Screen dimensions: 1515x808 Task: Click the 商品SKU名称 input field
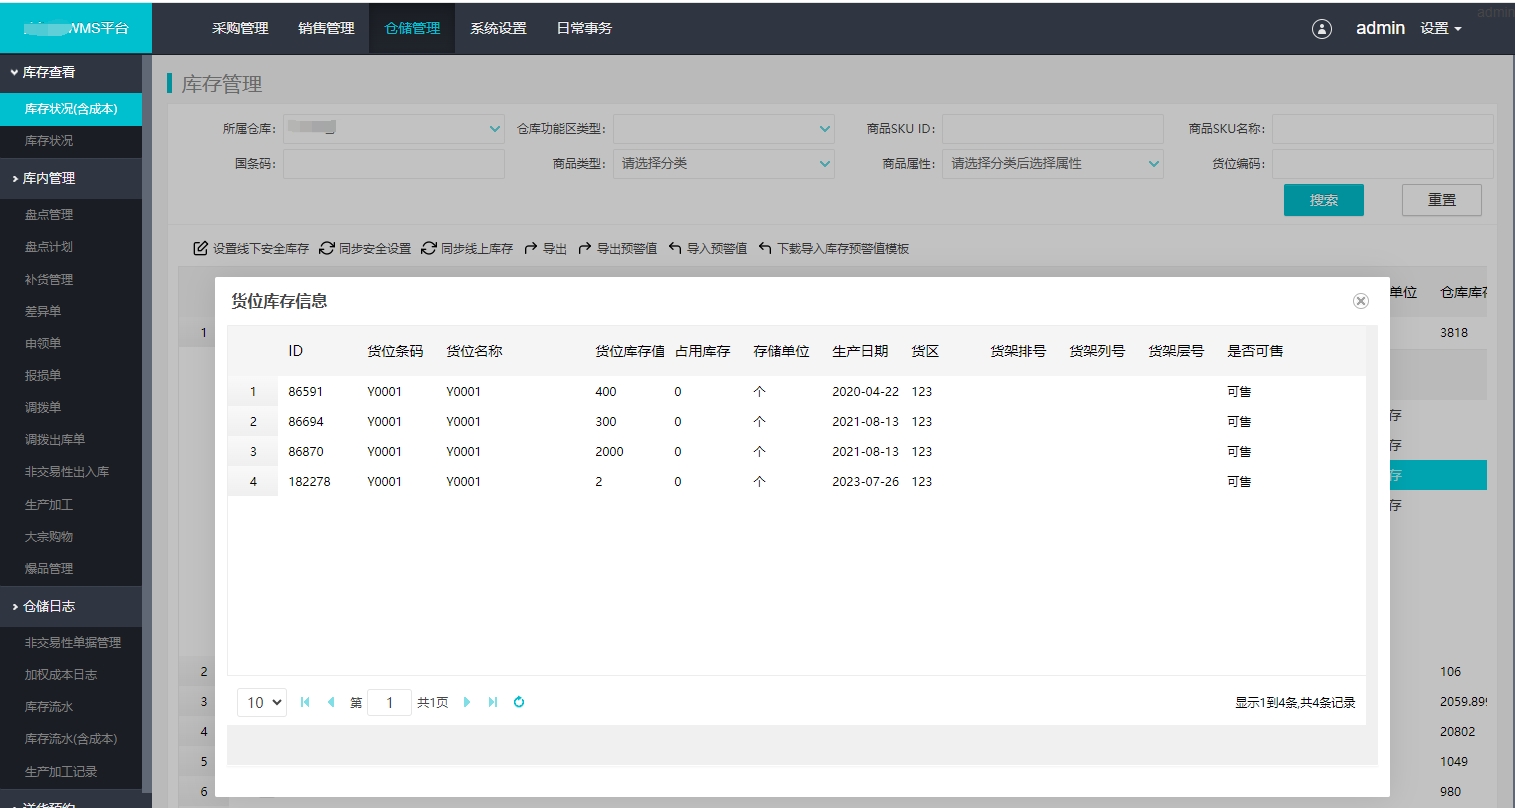(1382, 129)
